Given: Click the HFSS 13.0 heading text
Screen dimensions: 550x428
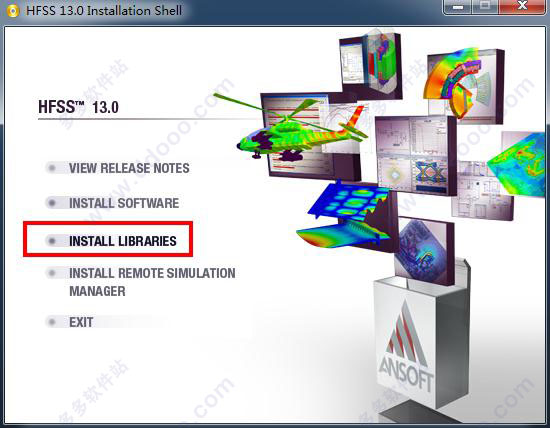Looking at the screenshot, I should pyautogui.click(x=78, y=107).
